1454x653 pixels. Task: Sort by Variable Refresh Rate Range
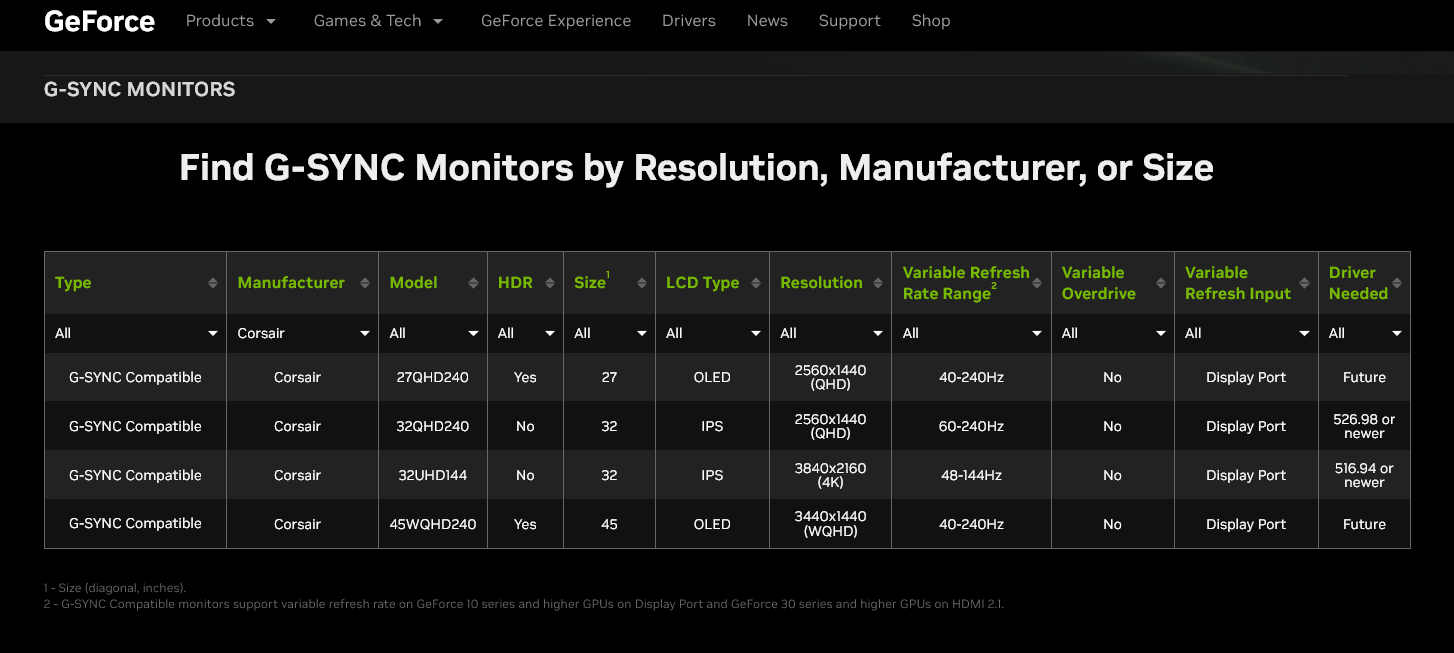pos(1037,283)
